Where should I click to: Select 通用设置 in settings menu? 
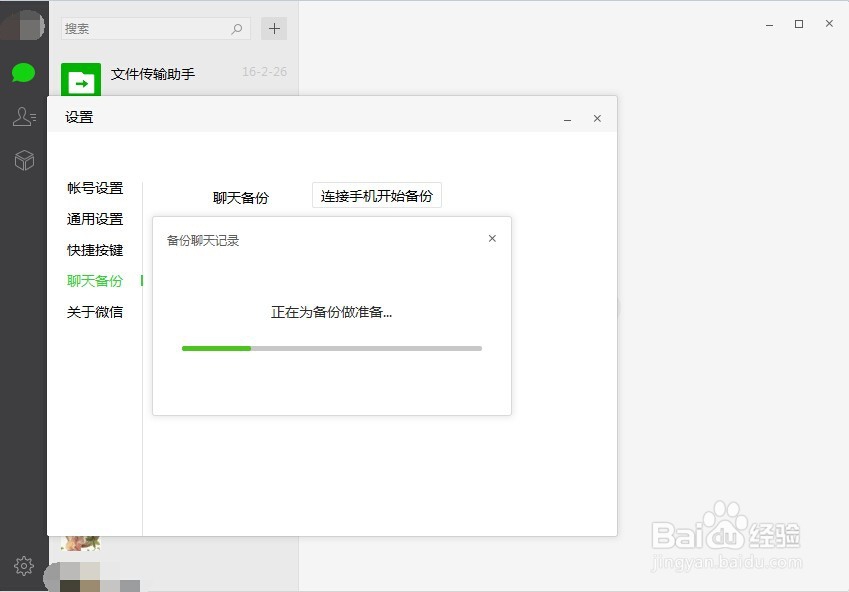tap(95, 219)
